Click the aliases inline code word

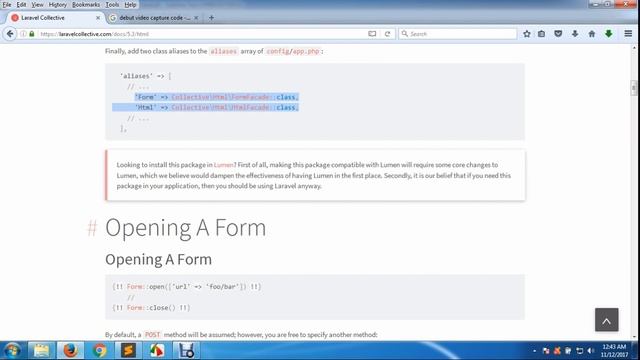pyautogui.click(x=223, y=51)
